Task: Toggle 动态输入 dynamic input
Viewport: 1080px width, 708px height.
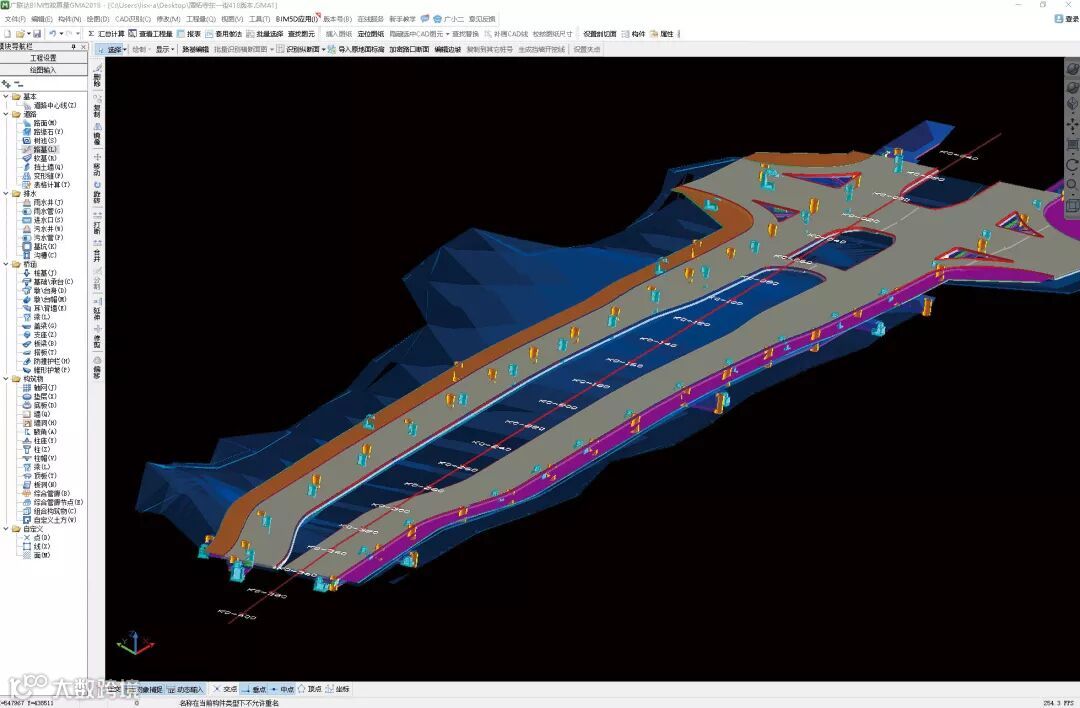Action: tap(186, 689)
